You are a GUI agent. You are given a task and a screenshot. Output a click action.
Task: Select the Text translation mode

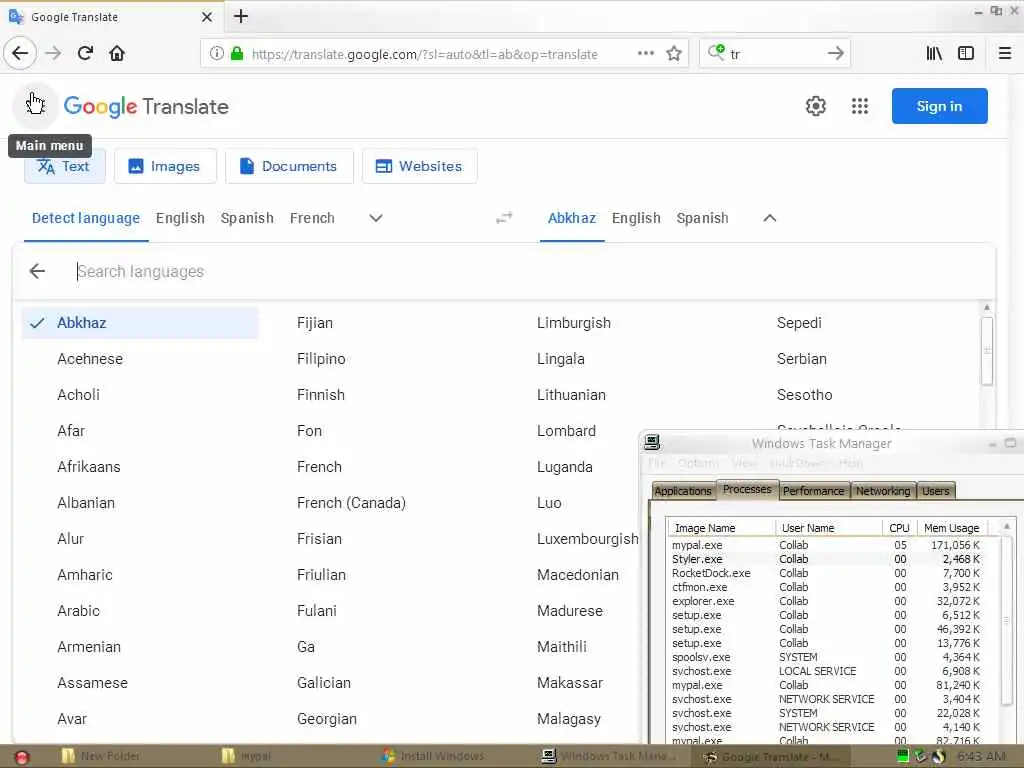point(64,167)
